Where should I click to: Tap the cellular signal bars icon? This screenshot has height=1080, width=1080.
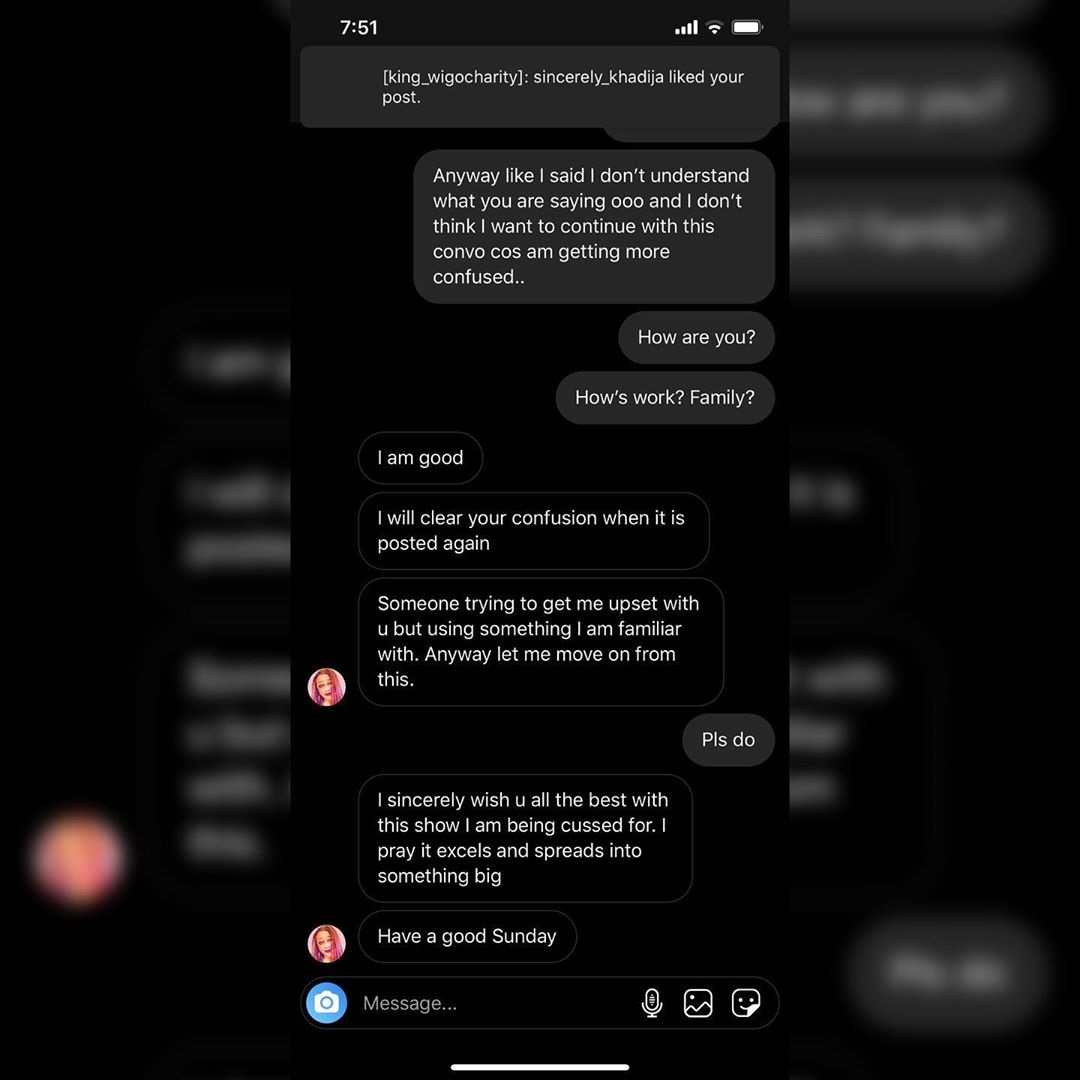(x=686, y=28)
